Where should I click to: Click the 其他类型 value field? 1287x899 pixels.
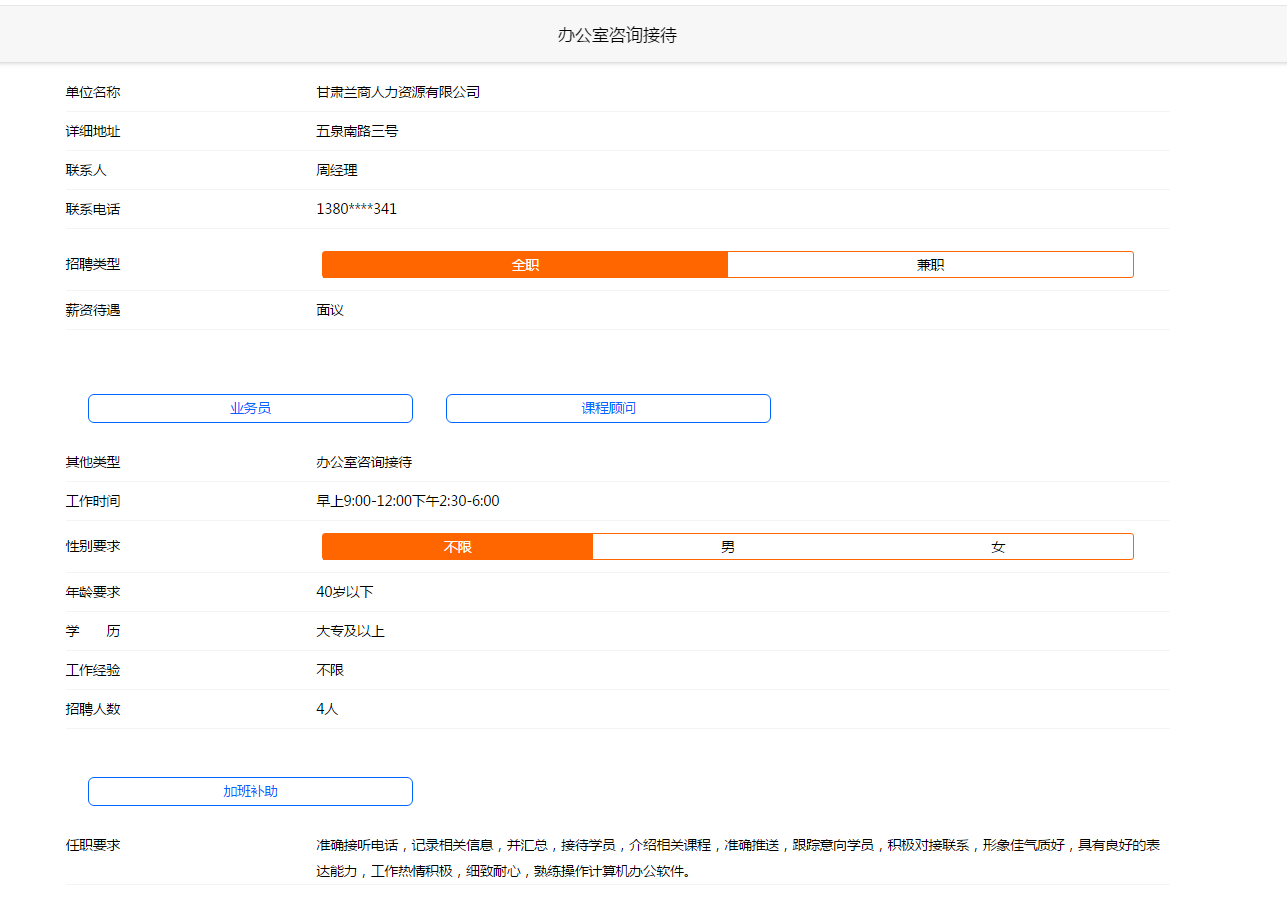point(364,462)
